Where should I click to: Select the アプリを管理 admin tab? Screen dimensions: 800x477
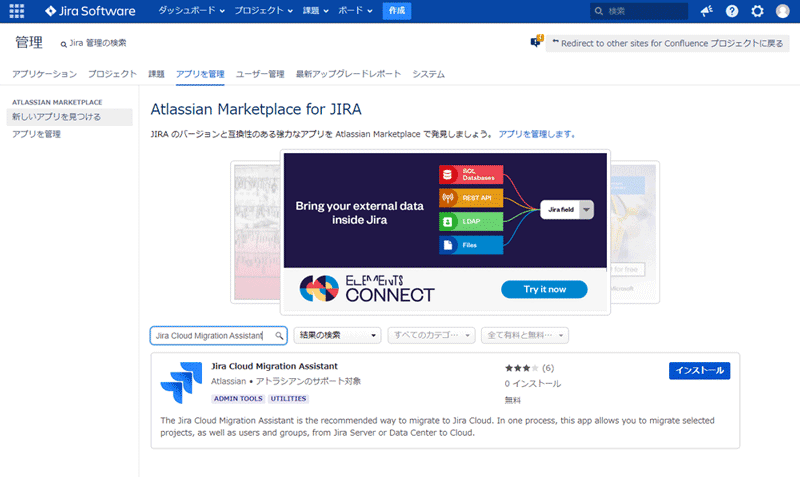point(200,74)
